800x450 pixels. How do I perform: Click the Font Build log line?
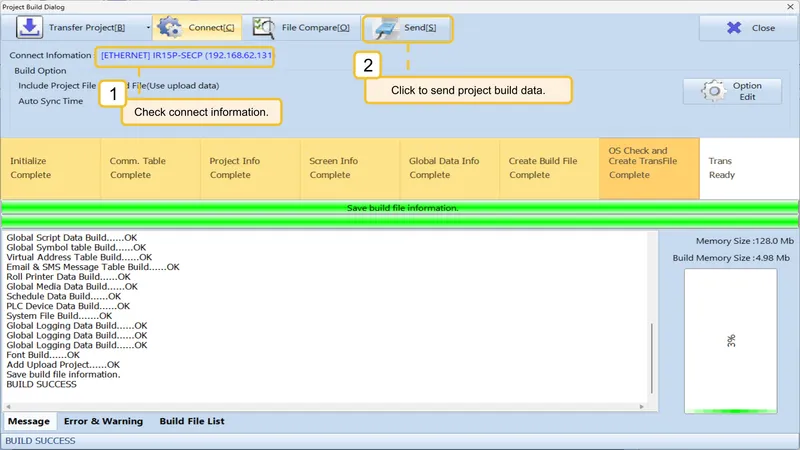tap(43, 355)
